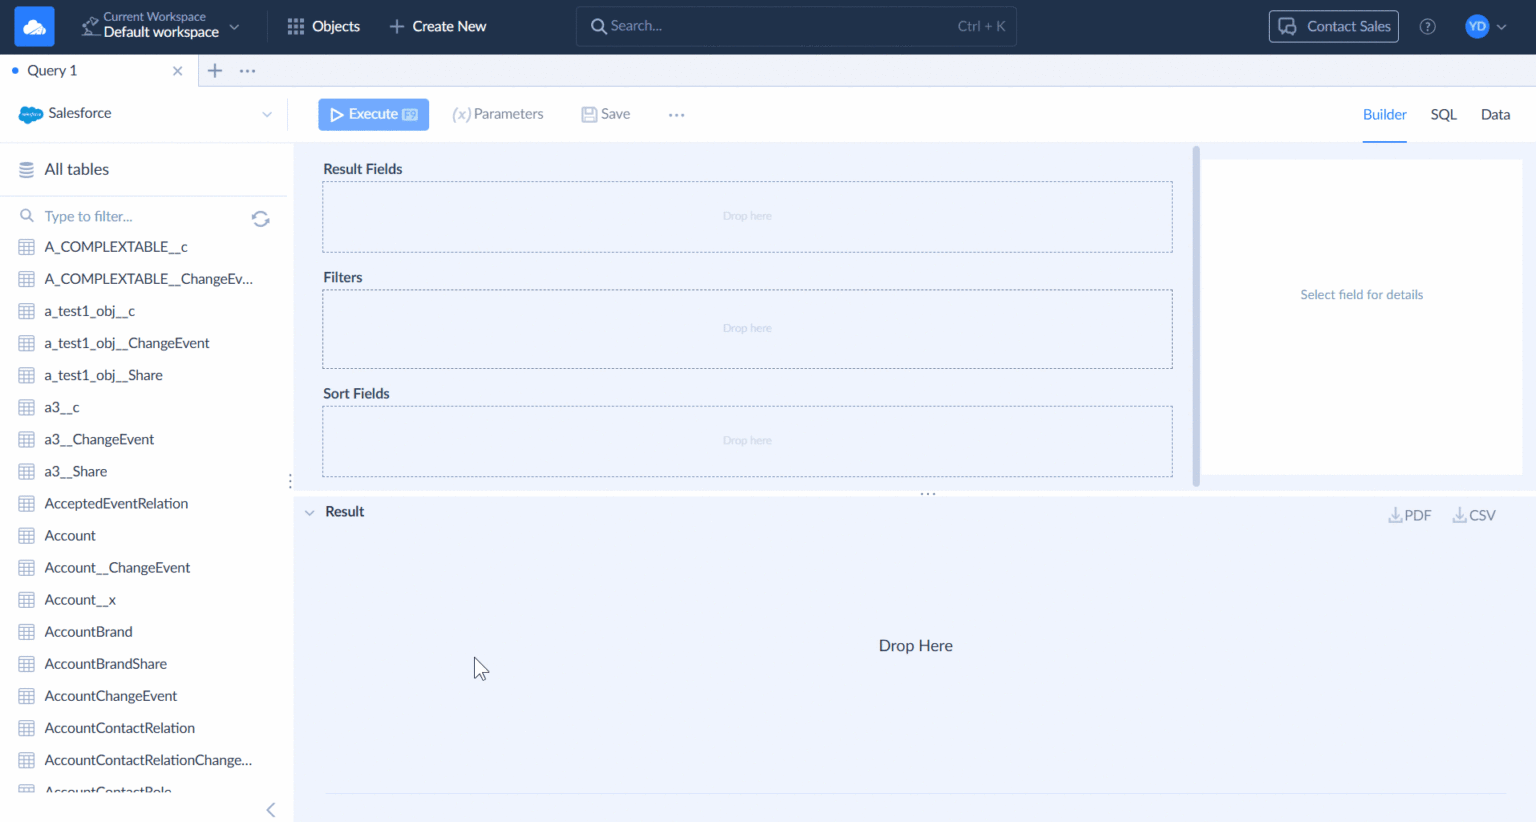This screenshot has width=1536, height=822.
Task: Refresh the tables list
Action: (x=260, y=218)
